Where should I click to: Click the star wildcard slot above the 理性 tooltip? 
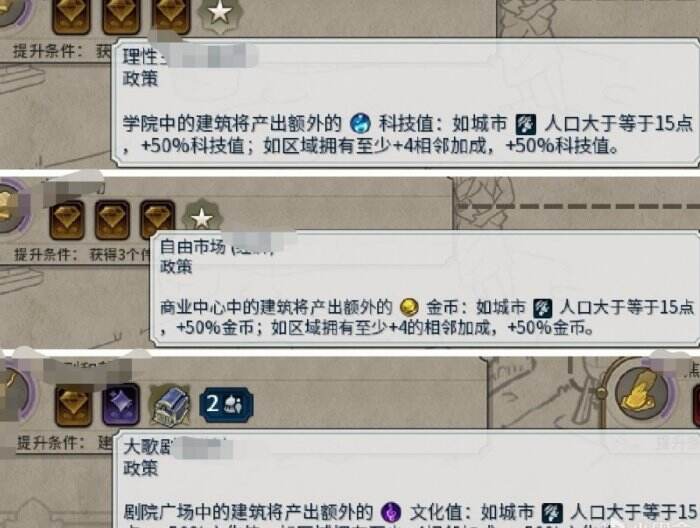pos(220,14)
